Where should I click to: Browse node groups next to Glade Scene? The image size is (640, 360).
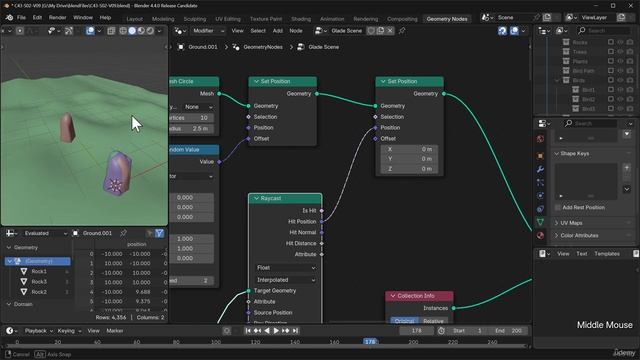(x=320, y=31)
